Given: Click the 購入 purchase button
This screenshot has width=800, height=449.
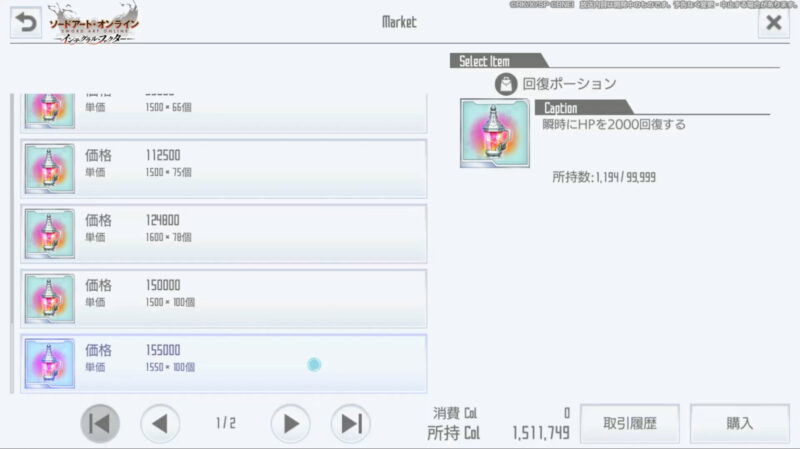Looking at the screenshot, I should pyautogui.click(x=739, y=423).
